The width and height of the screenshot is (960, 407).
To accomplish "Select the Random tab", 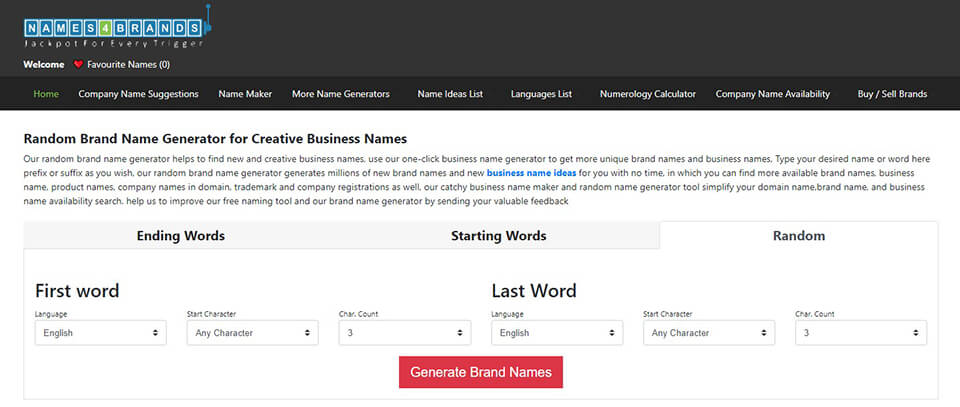I will click(x=798, y=236).
